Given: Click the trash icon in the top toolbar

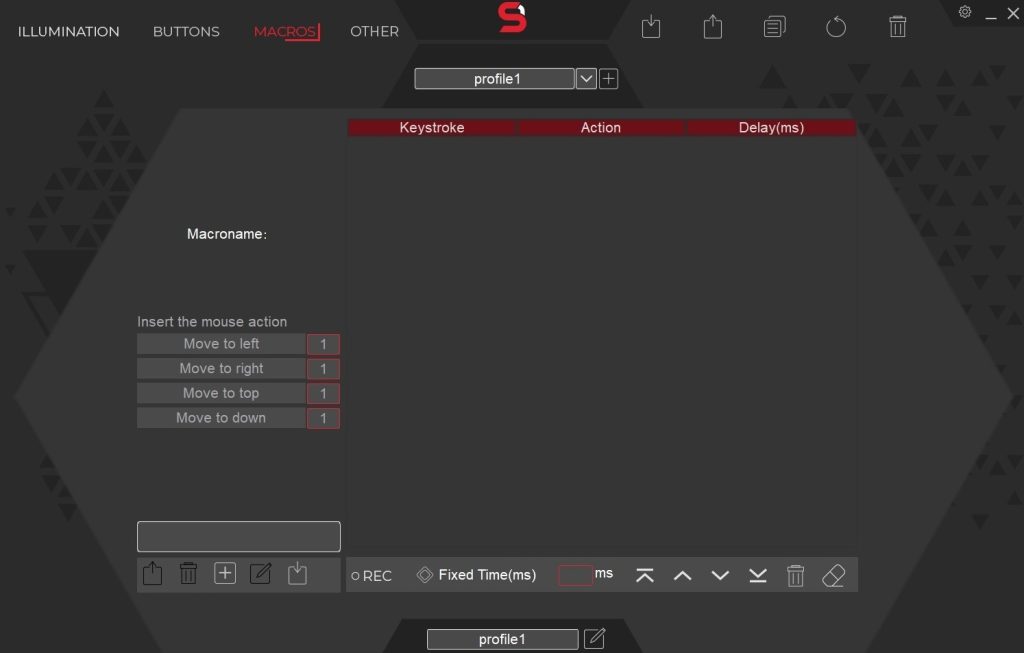Looking at the screenshot, I should pos(897,27).
